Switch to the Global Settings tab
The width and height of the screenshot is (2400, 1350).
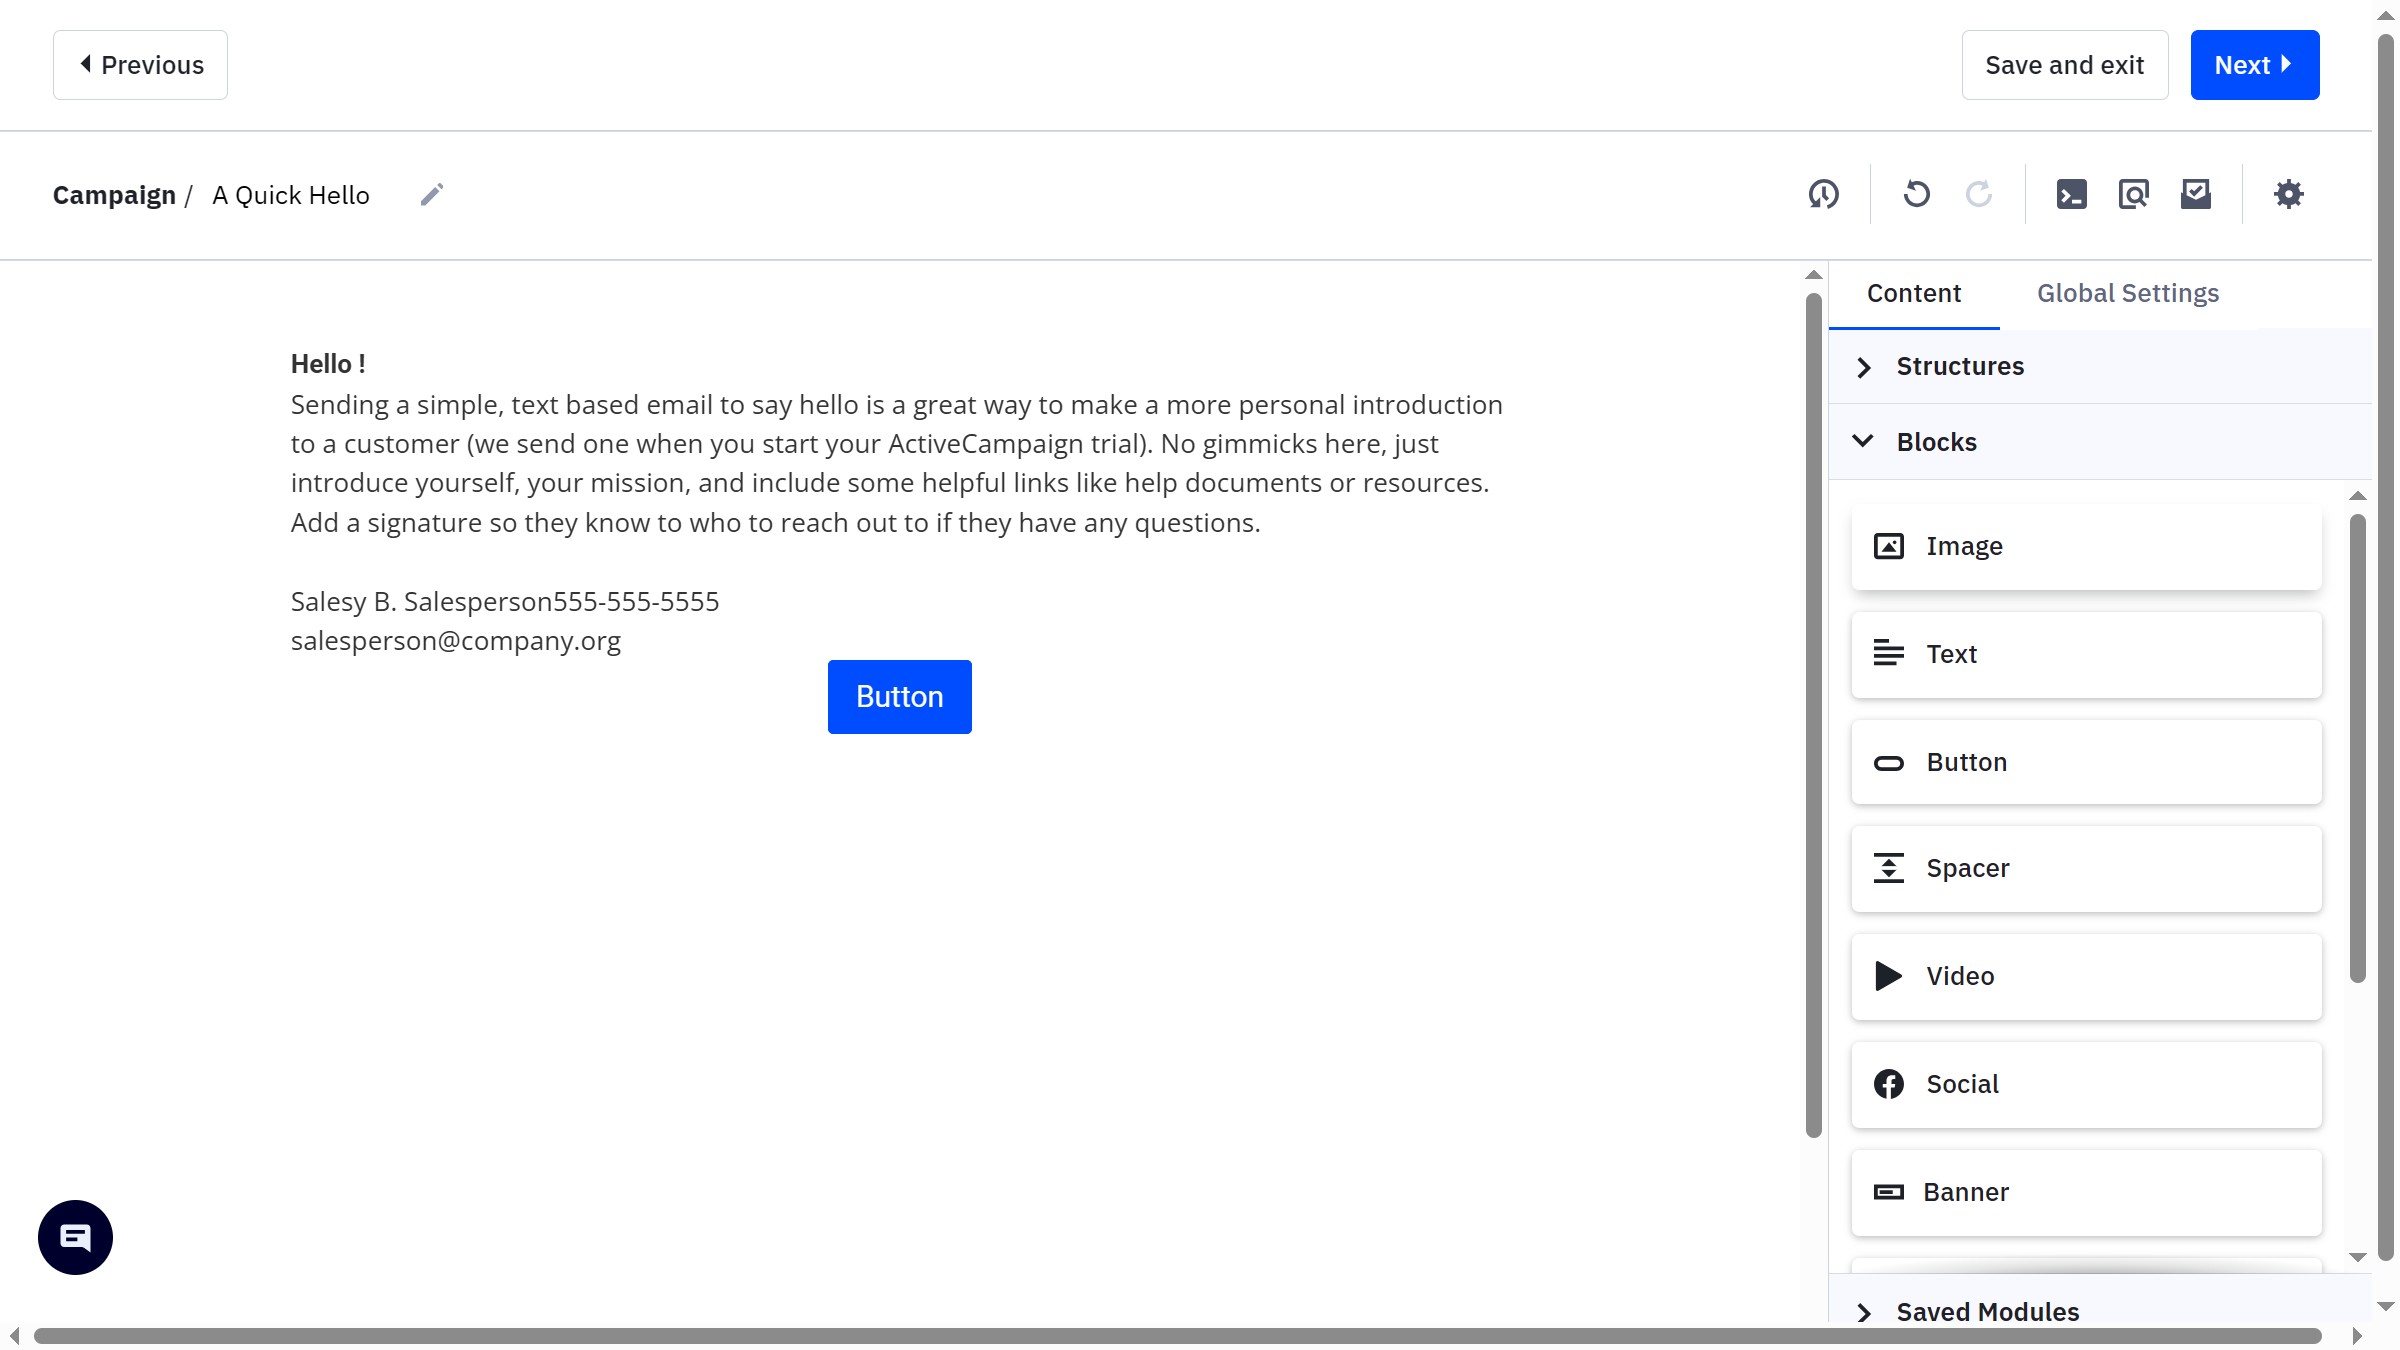click(x=2127, y=293)
